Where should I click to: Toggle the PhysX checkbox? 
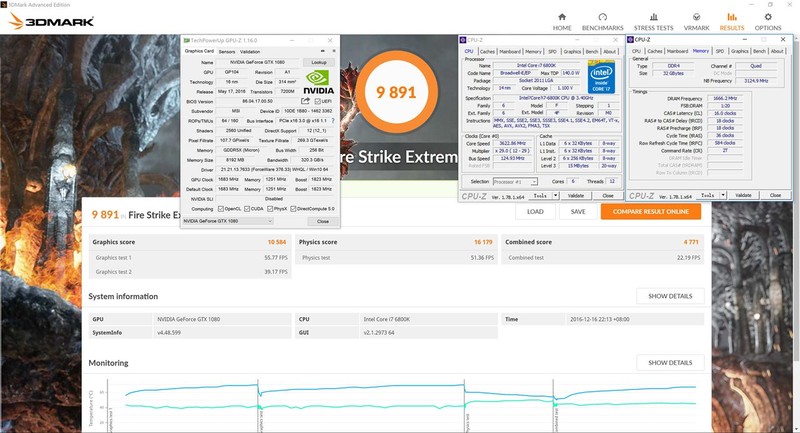(x=269, y=208)
